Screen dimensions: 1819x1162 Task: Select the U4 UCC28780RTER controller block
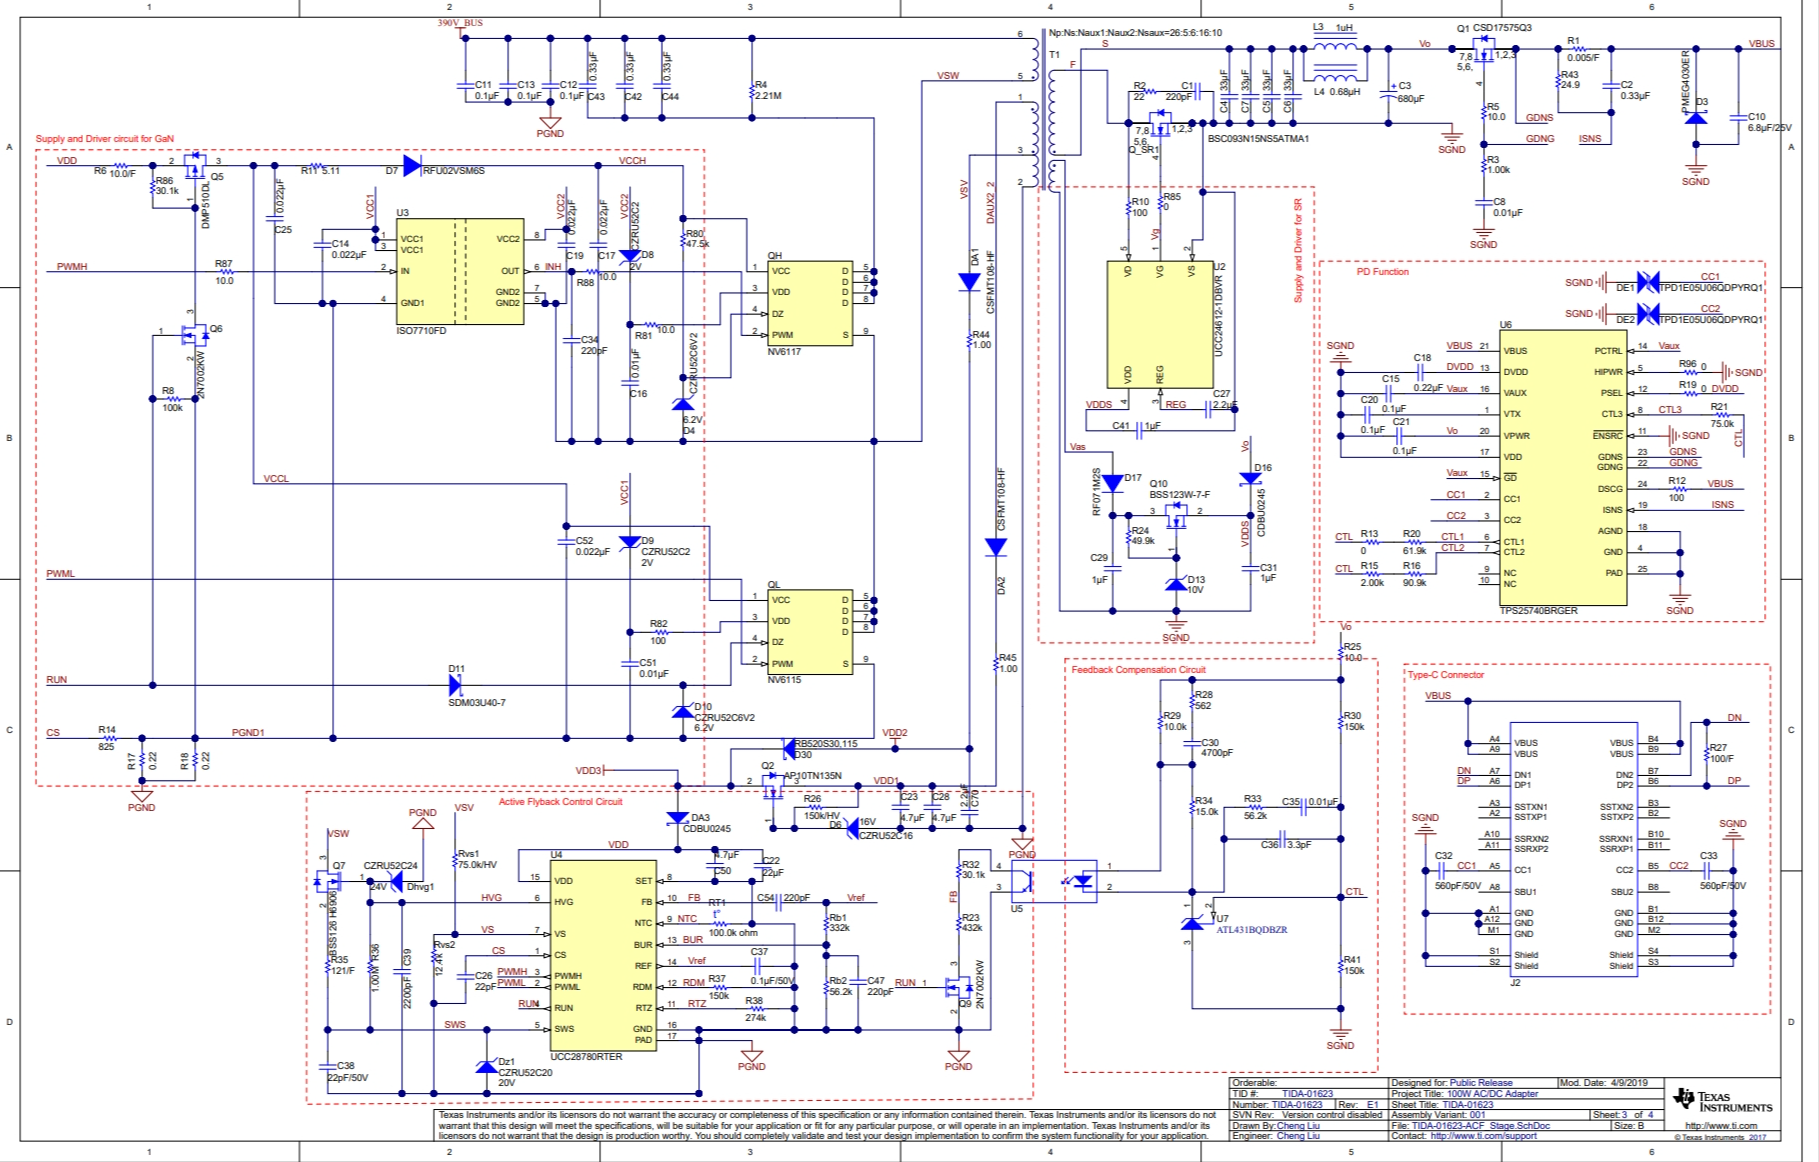[x=604, y=954]
